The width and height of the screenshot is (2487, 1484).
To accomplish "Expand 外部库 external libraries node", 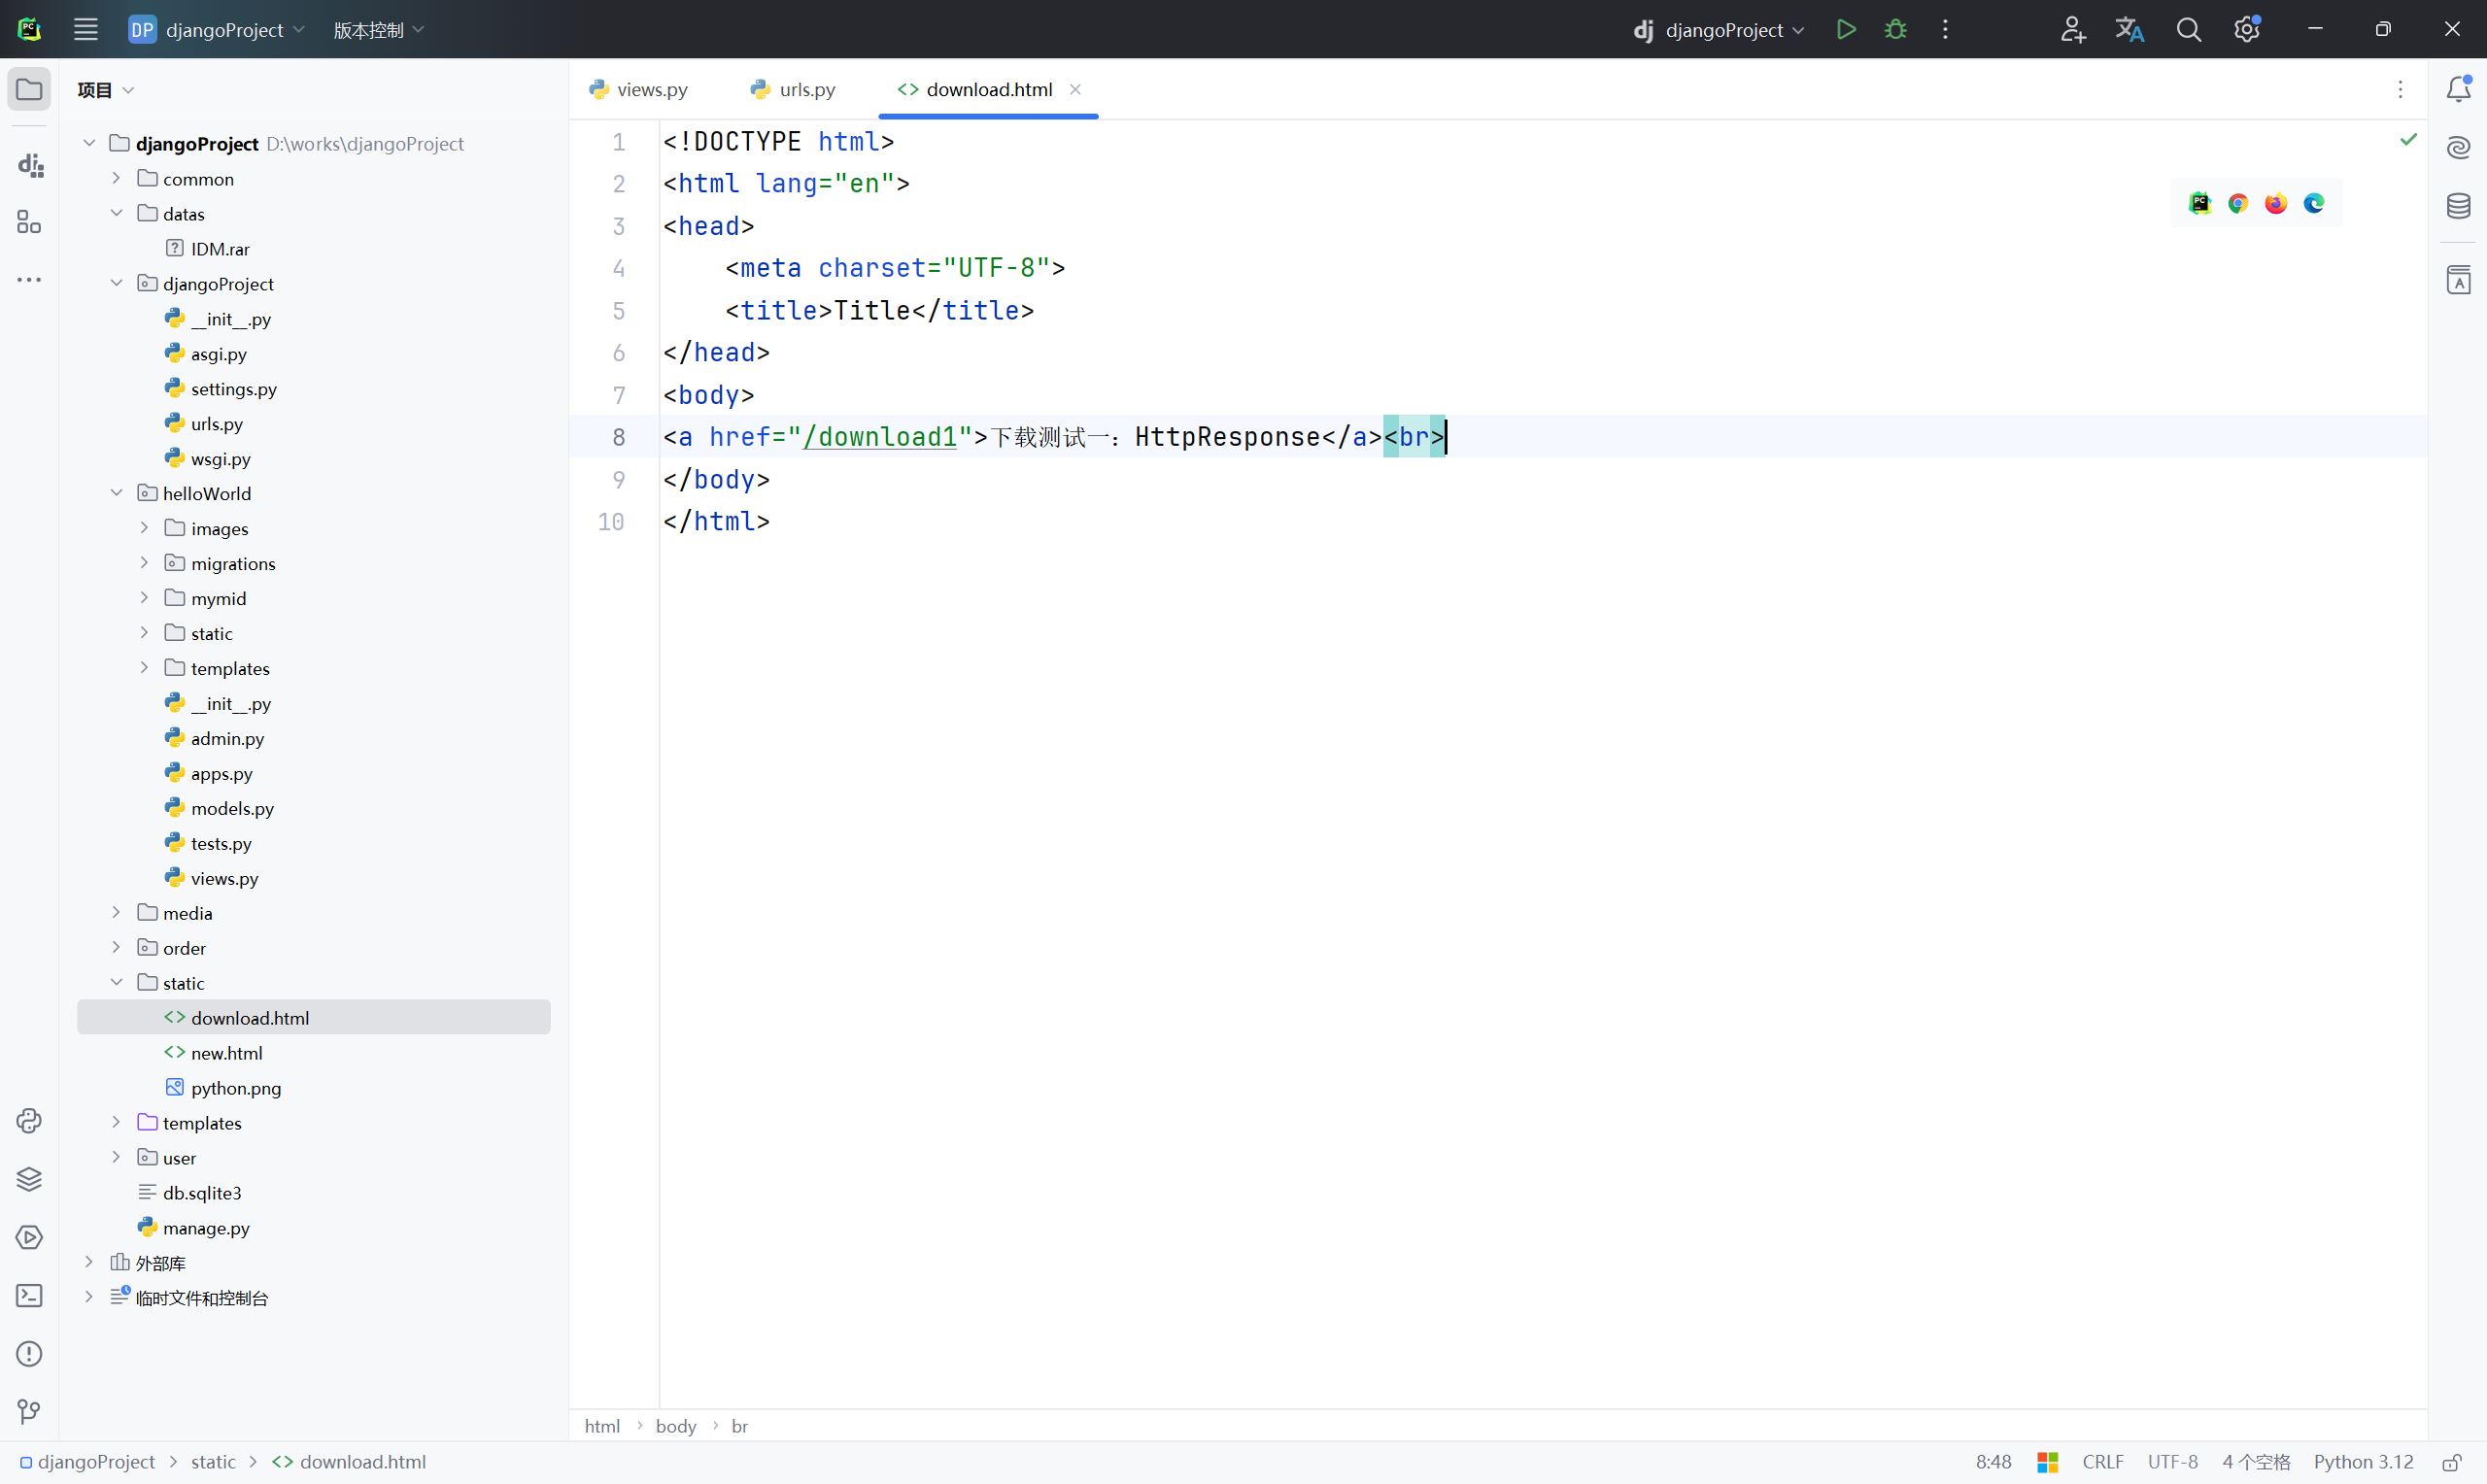I will point(88,1262).
